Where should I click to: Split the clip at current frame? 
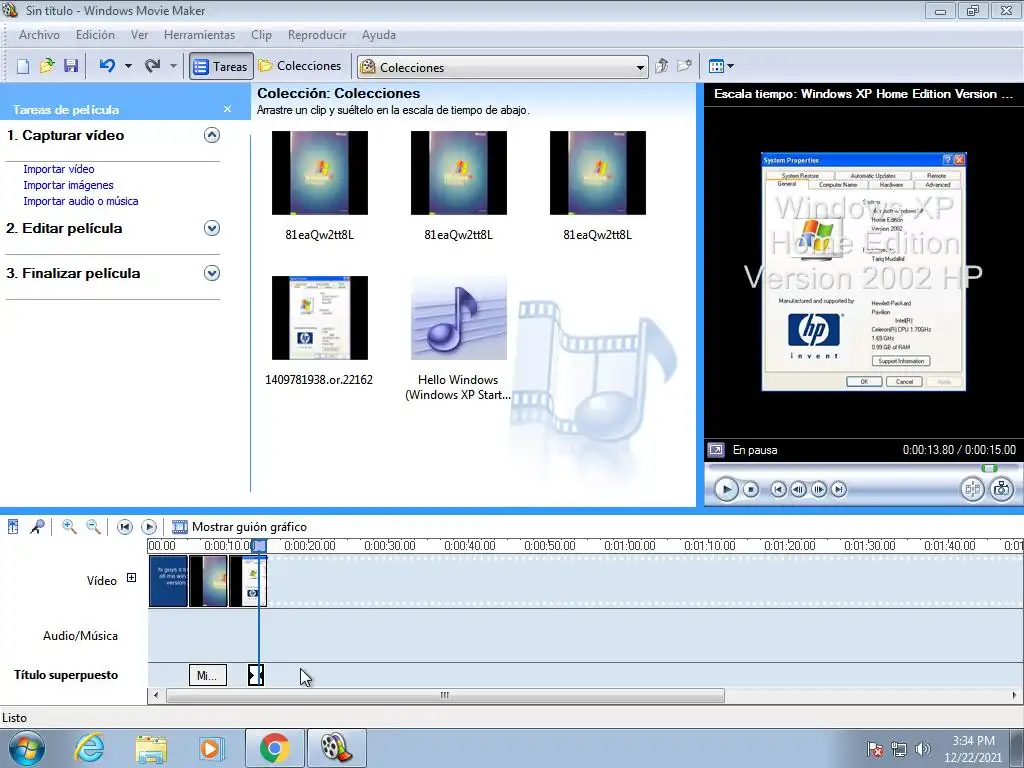(972, 489)
